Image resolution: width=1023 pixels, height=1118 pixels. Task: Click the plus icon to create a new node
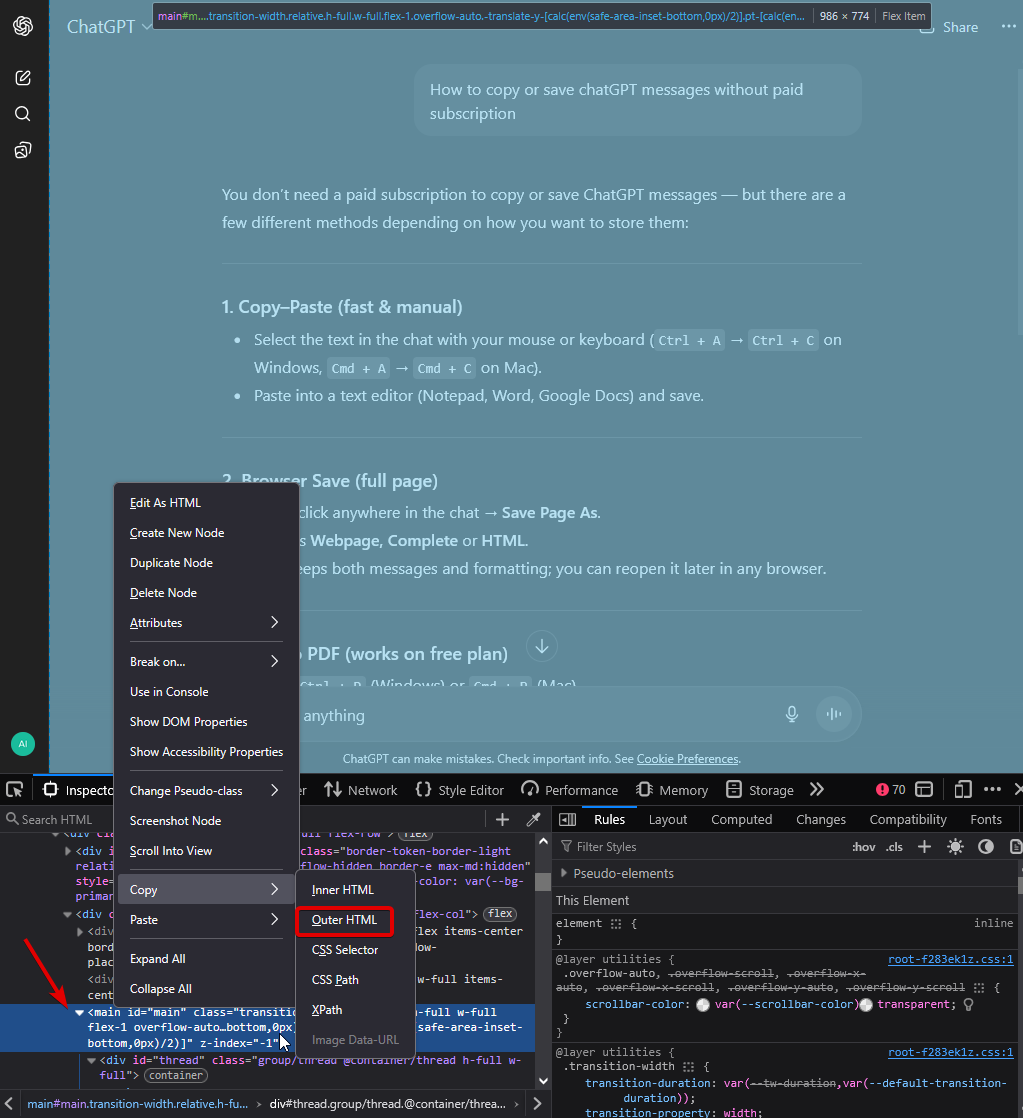pyautogui.click(x=503, y=819)
